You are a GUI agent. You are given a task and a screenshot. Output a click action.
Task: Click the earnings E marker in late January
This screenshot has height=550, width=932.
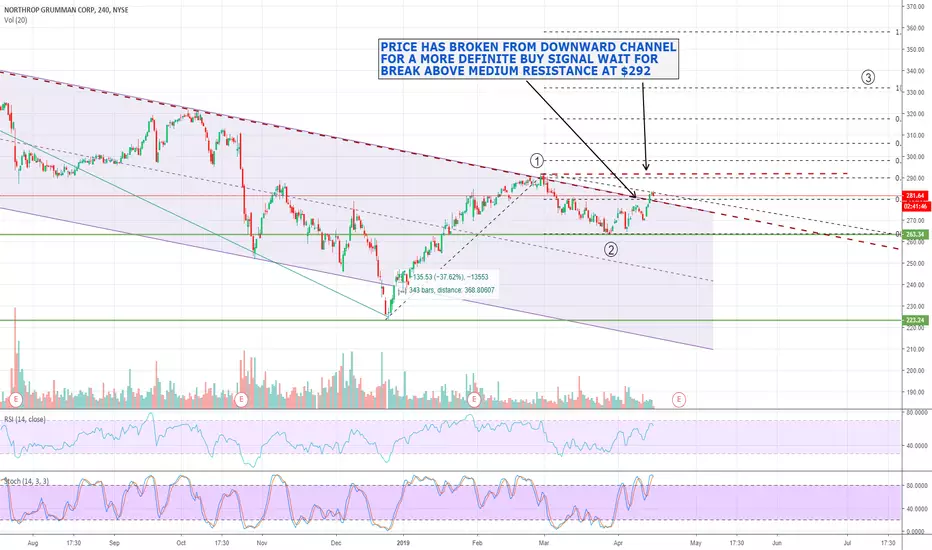coord(474,400)
